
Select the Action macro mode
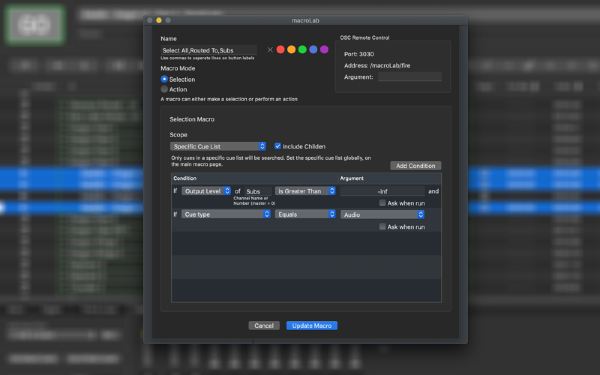click(x=164, y=89)
